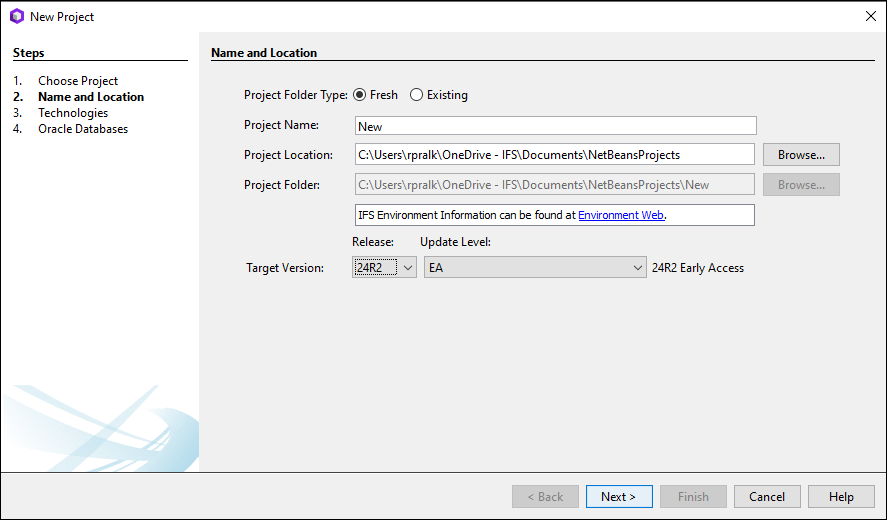The image size is (887, 520).
Task: Click the Release dropdown arrow
Action: tap(407, 267)
